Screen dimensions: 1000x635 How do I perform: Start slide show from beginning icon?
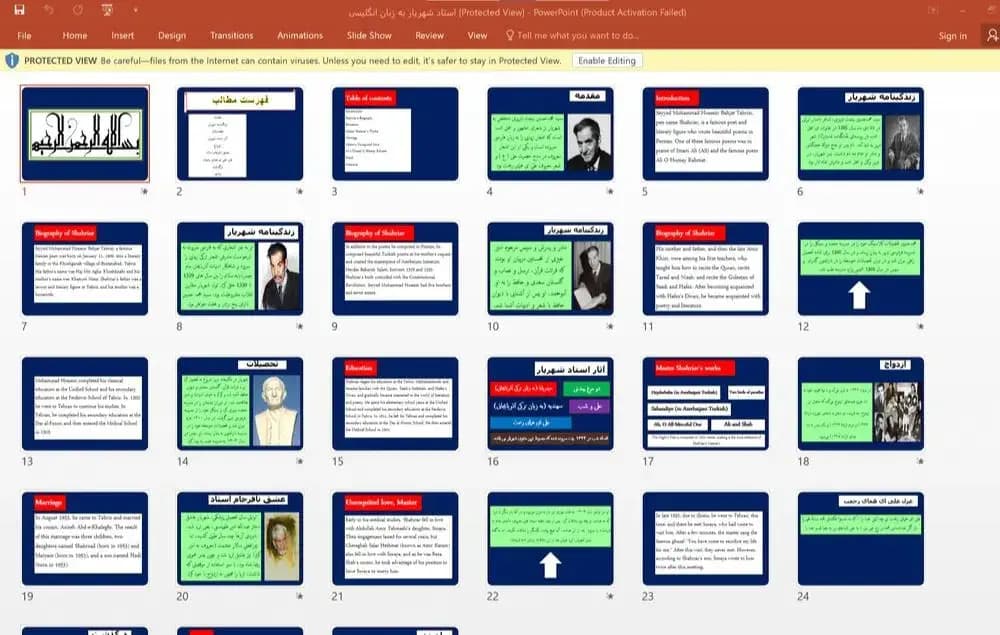pos(107,10)
